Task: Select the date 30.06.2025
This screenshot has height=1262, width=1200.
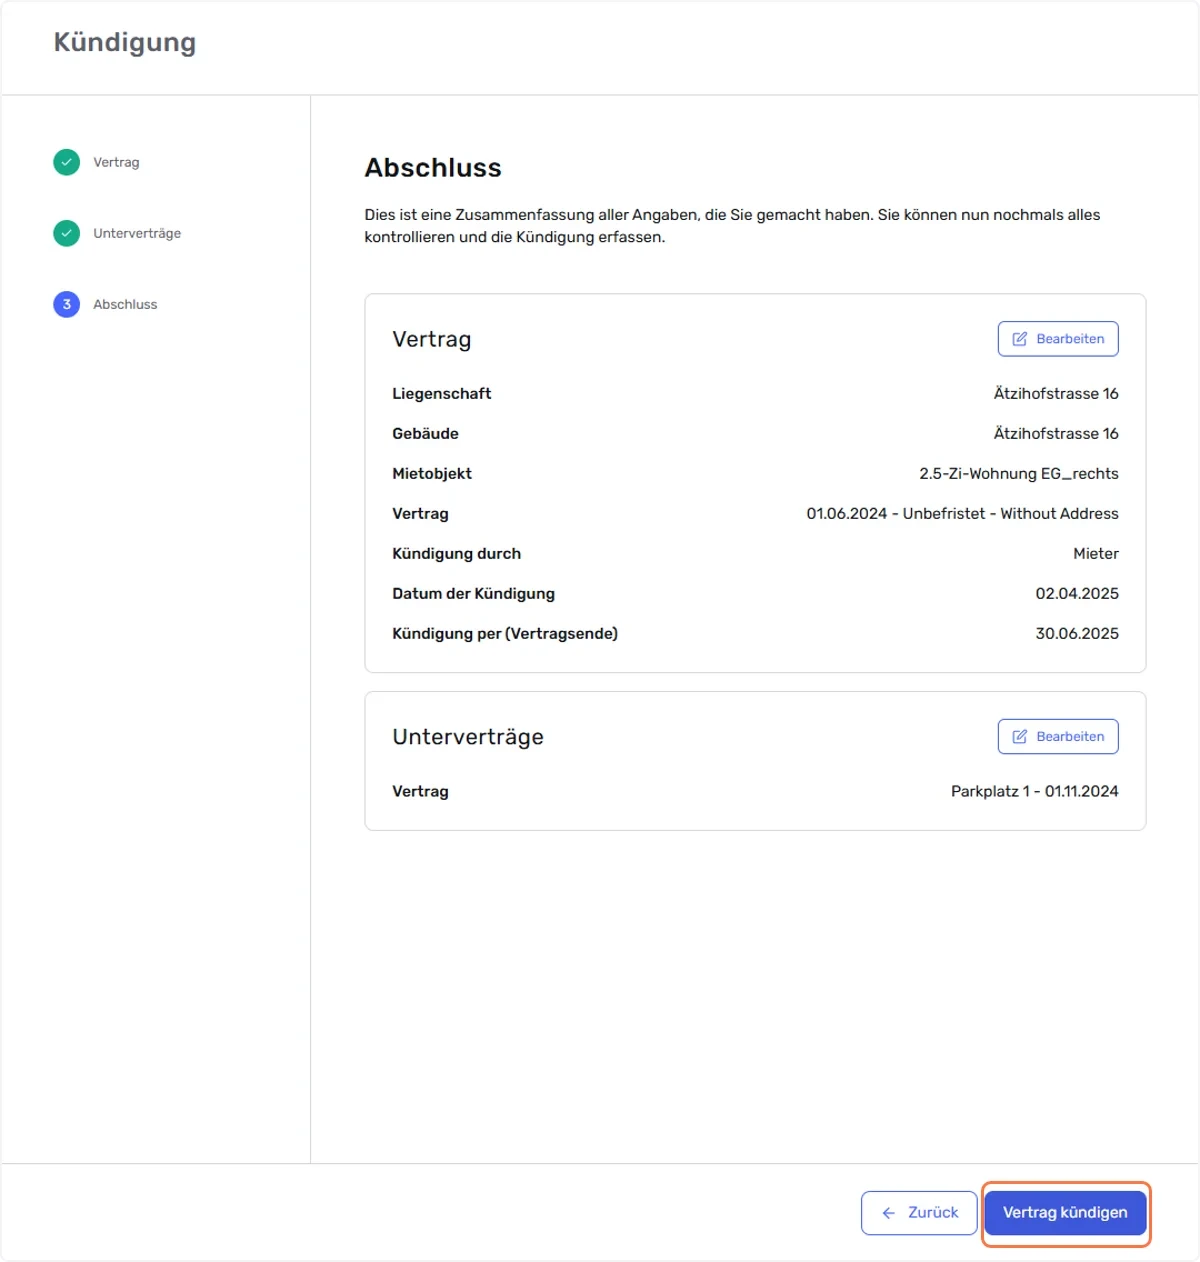Action: pos(1077,634)
